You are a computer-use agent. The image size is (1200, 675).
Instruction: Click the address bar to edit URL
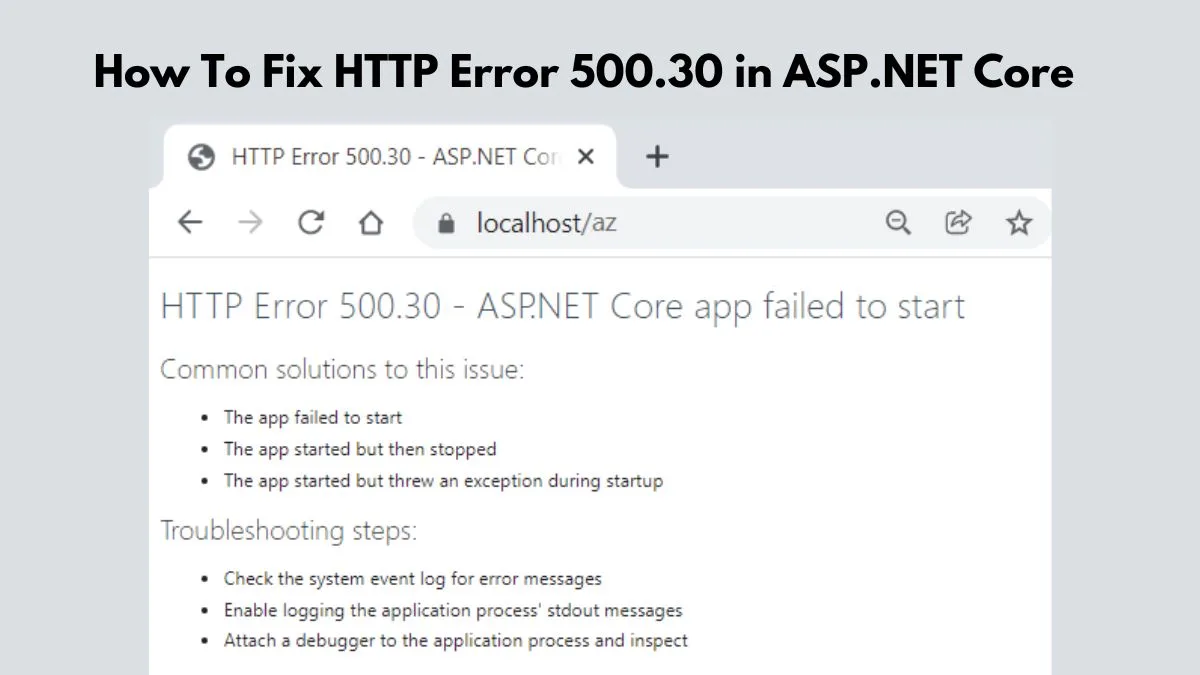click(x=700, y=222)
